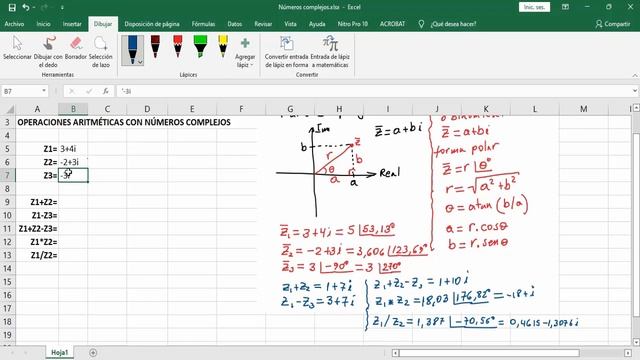Click Convertir entrada de lápiz en forma

287,52
